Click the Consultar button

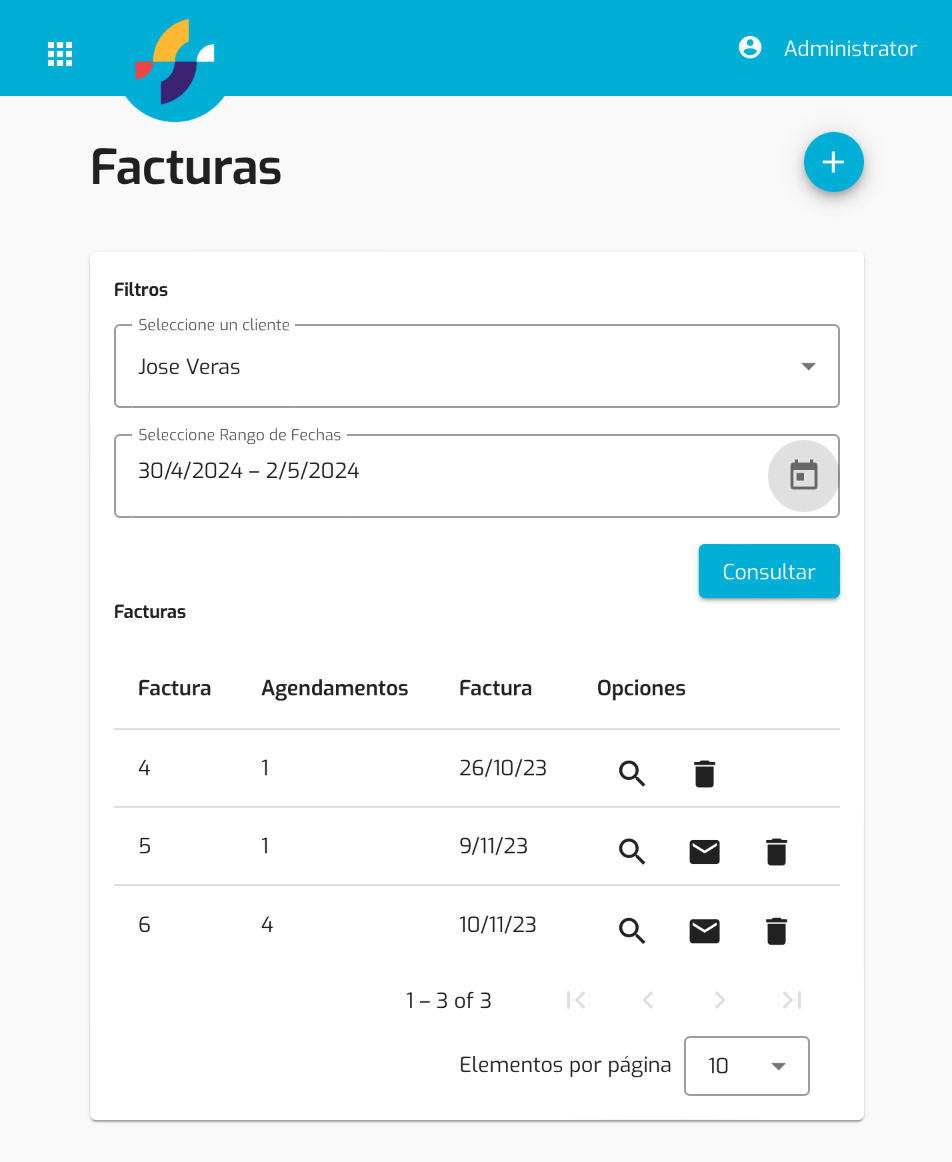[x=769, y=571]
